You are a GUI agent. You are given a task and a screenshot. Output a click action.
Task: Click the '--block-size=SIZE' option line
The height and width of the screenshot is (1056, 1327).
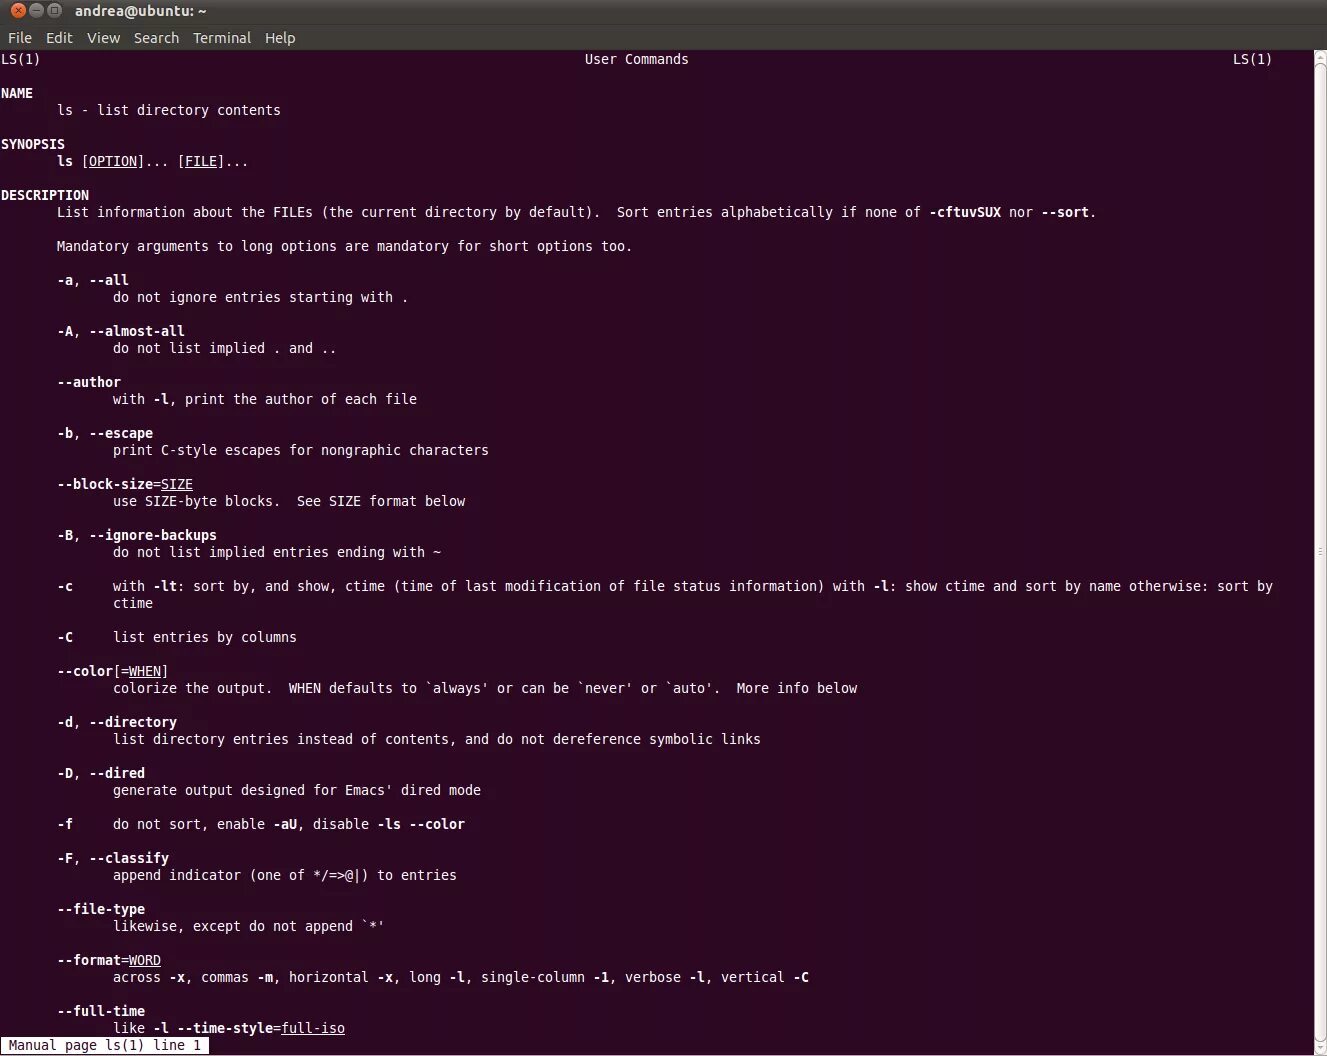coord(125,484)
